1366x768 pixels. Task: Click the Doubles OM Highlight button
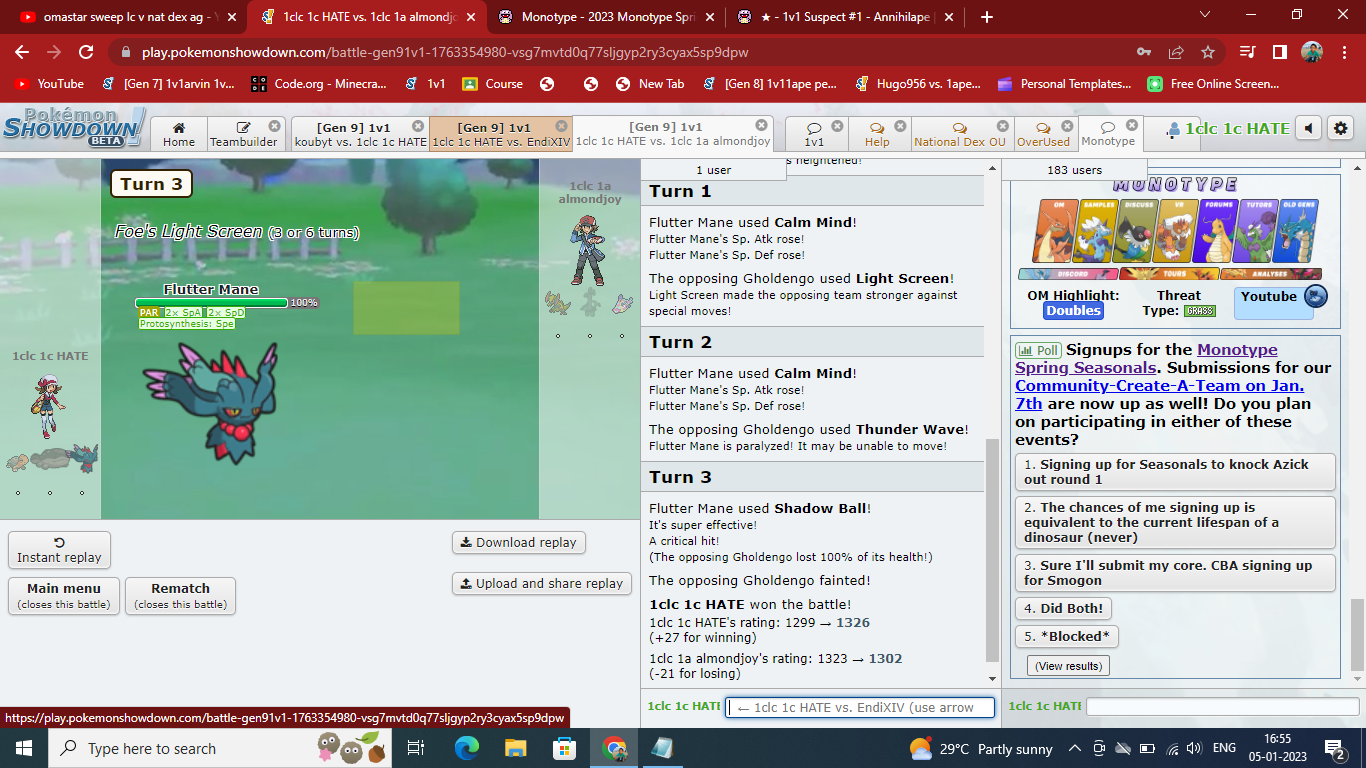tap(1073, 311)
